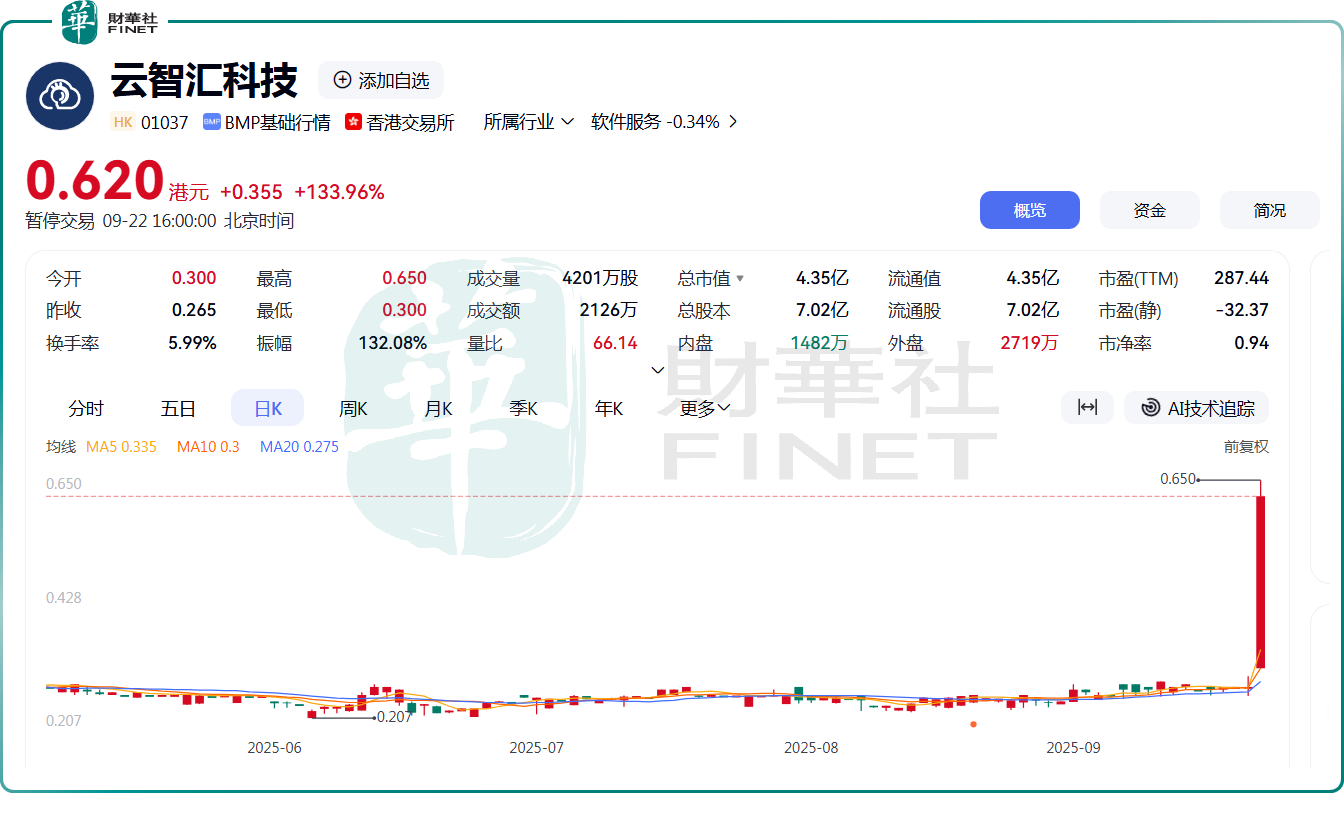This screenshot has height=813, width=1344.
Task: Click the 香港交易所 label
Action: point(410,122)
